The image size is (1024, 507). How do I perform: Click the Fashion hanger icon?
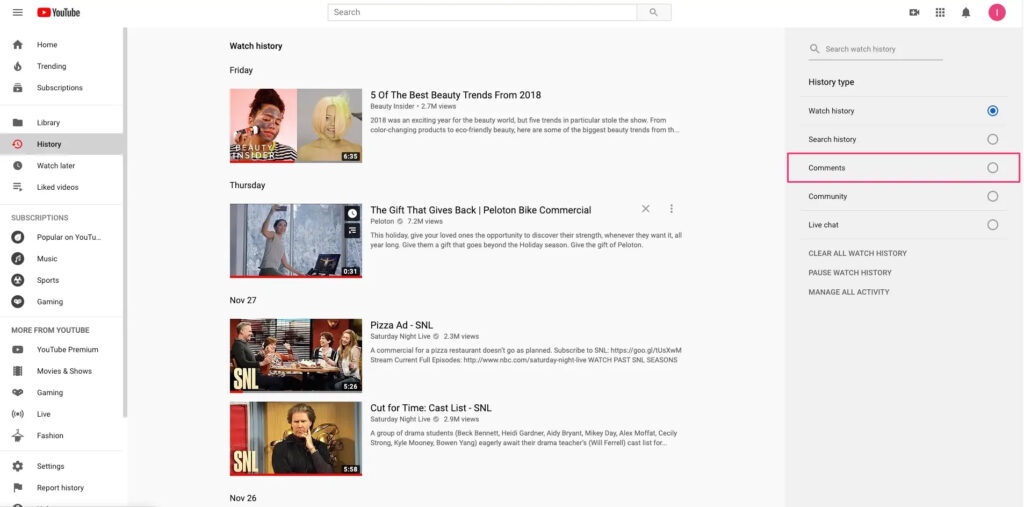18,436
